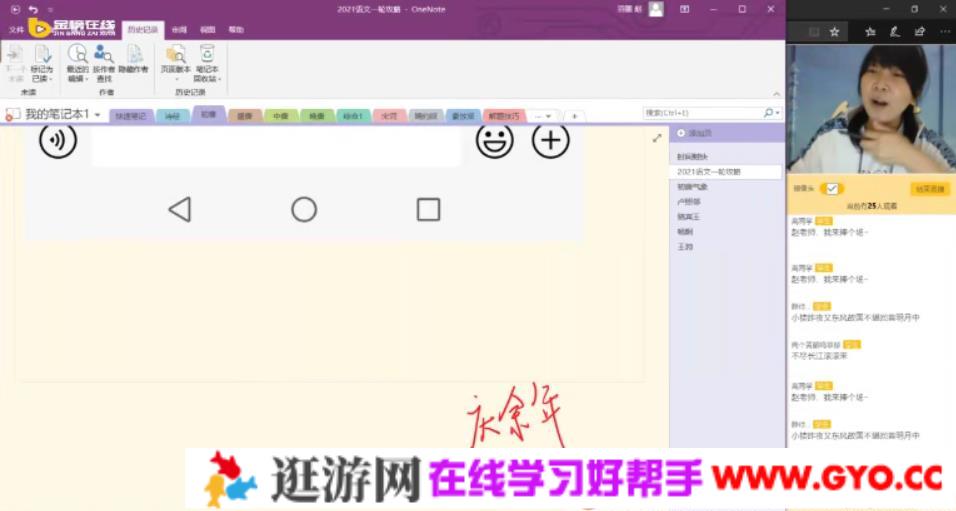Create a new section with the plus tab
The height and width of the screenshot is (511, 956).
click(x=574, y=116)
